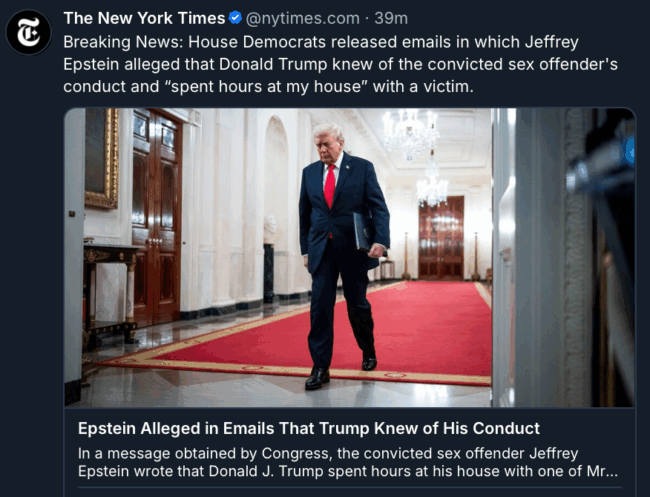Visit the @nytimes.com handle
This screenshot has width=650, height=497.
303,18
